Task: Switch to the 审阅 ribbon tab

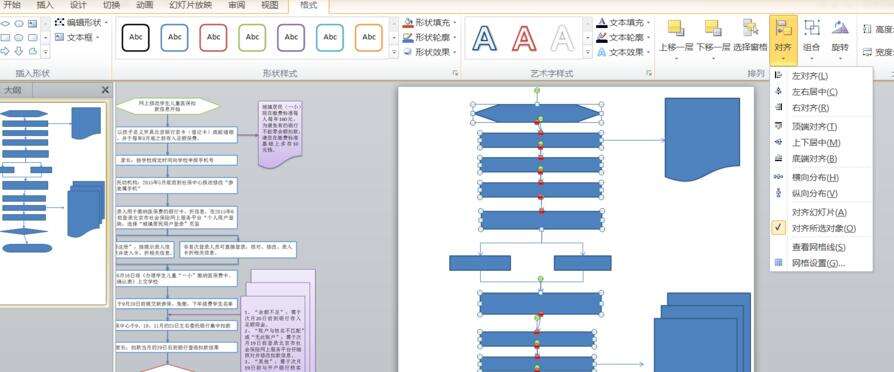Action: click(237, 5)
